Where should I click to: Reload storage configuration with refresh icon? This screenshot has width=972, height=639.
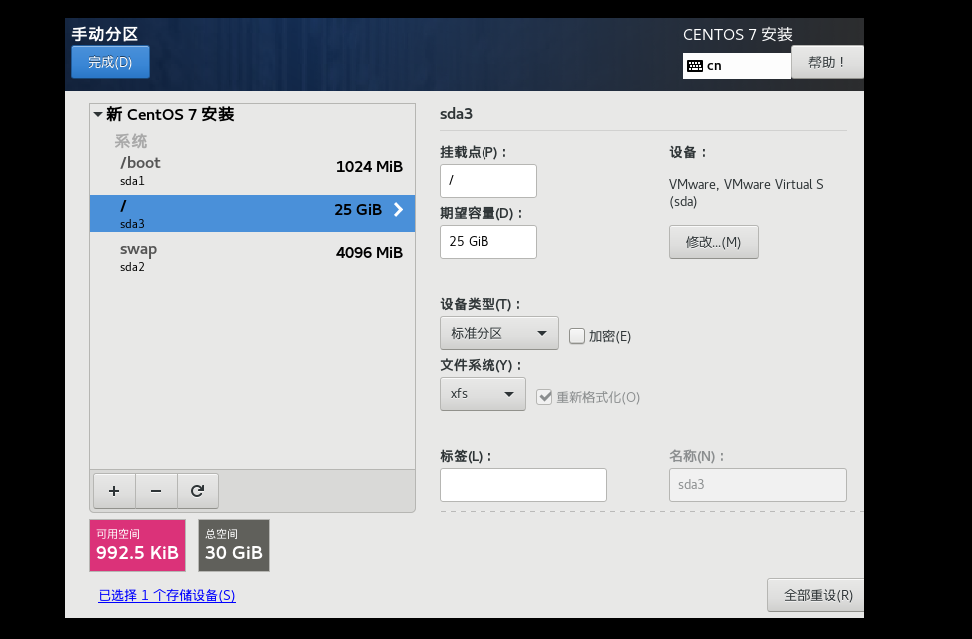pos(198,491)
